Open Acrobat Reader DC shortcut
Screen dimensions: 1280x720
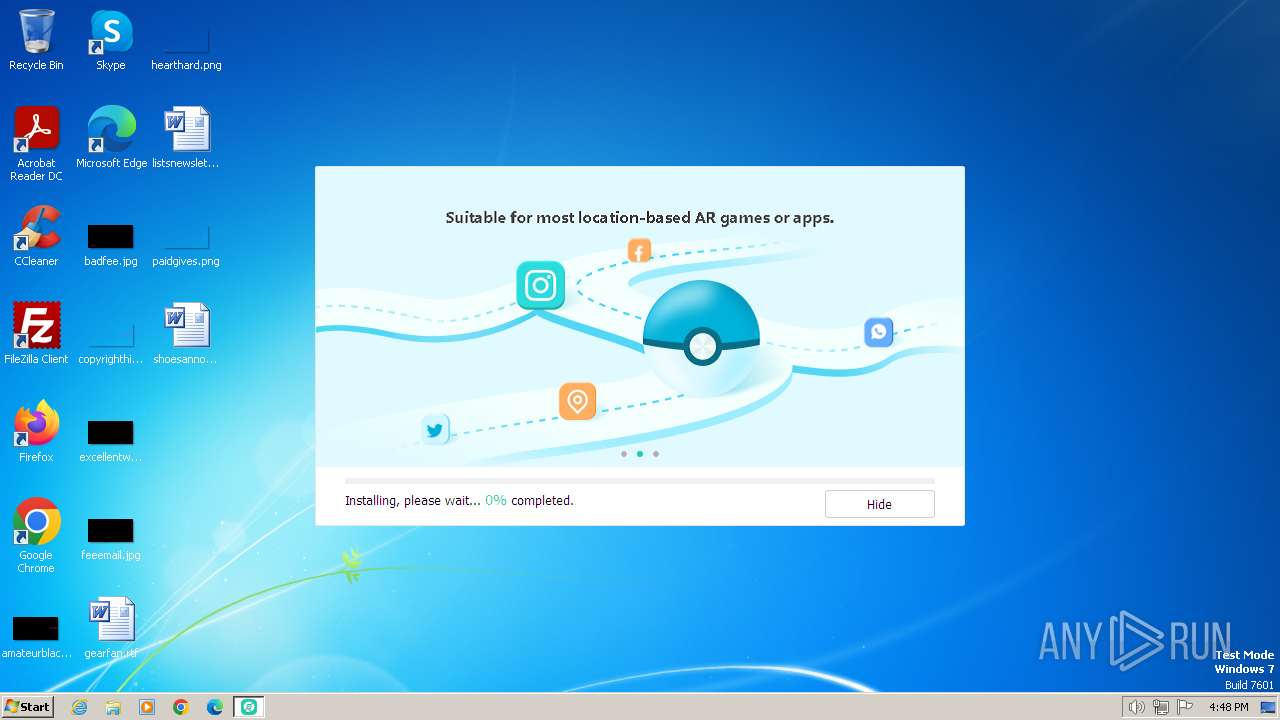tap(36, 144)
